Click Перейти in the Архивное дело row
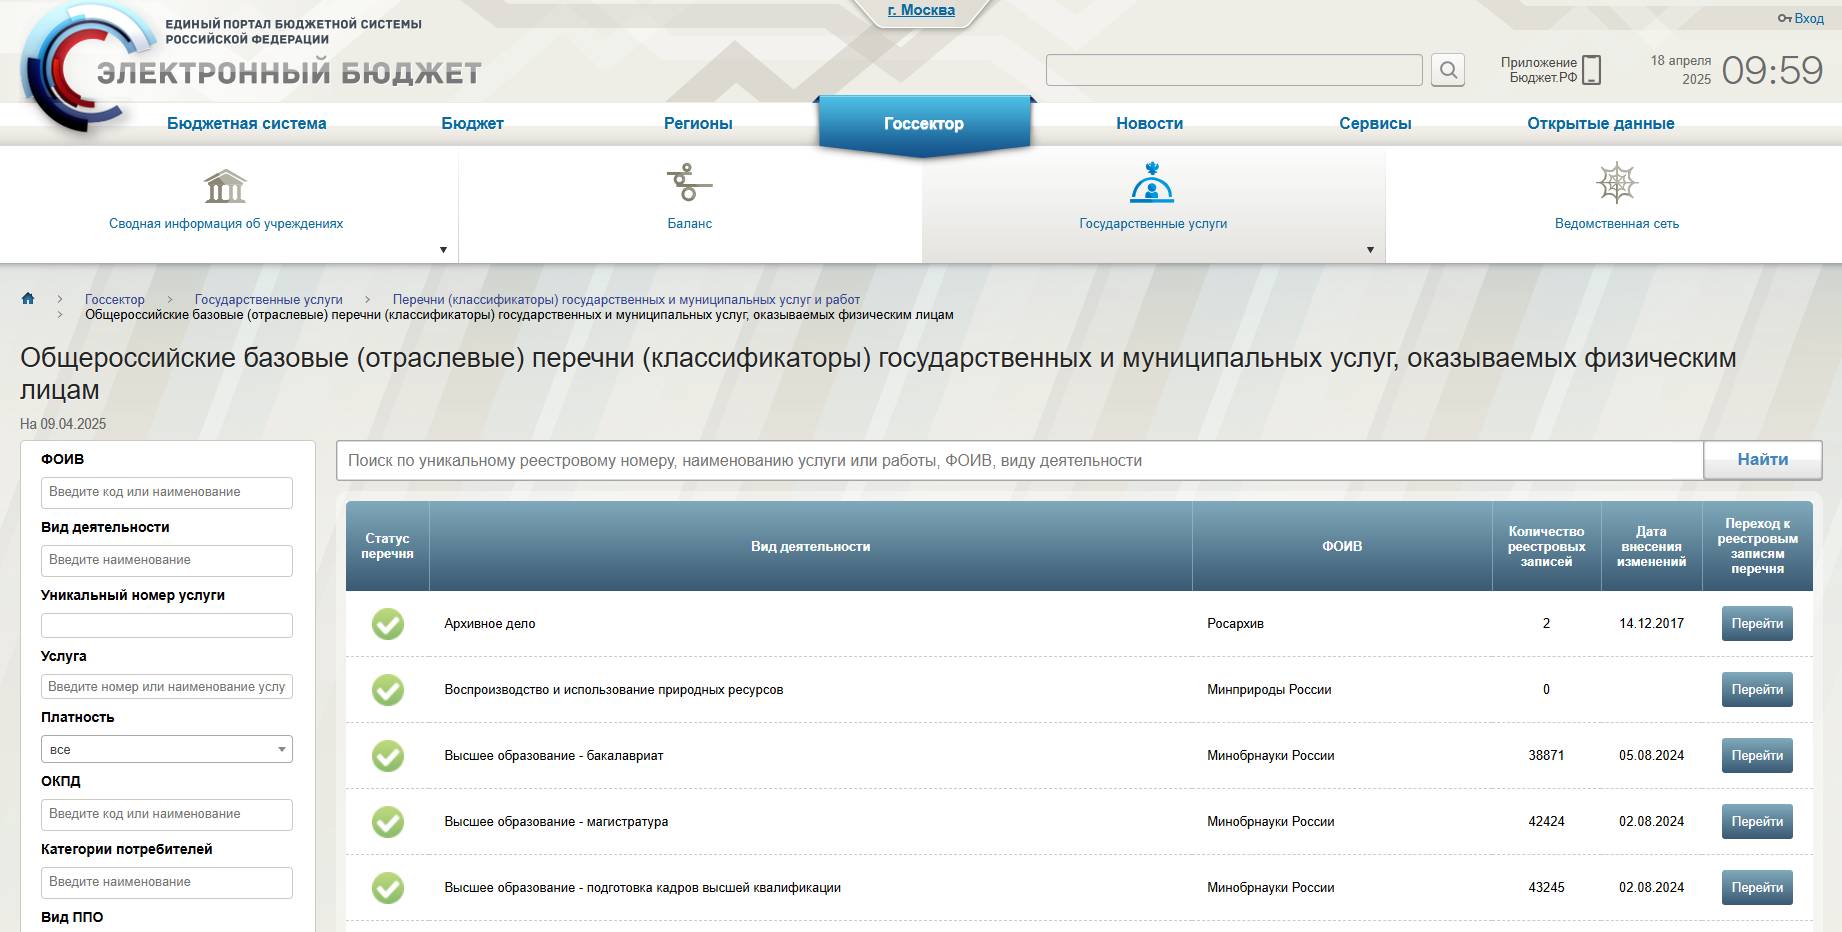The height and width of the screenshot is (932, 1842). point(1757,623)
